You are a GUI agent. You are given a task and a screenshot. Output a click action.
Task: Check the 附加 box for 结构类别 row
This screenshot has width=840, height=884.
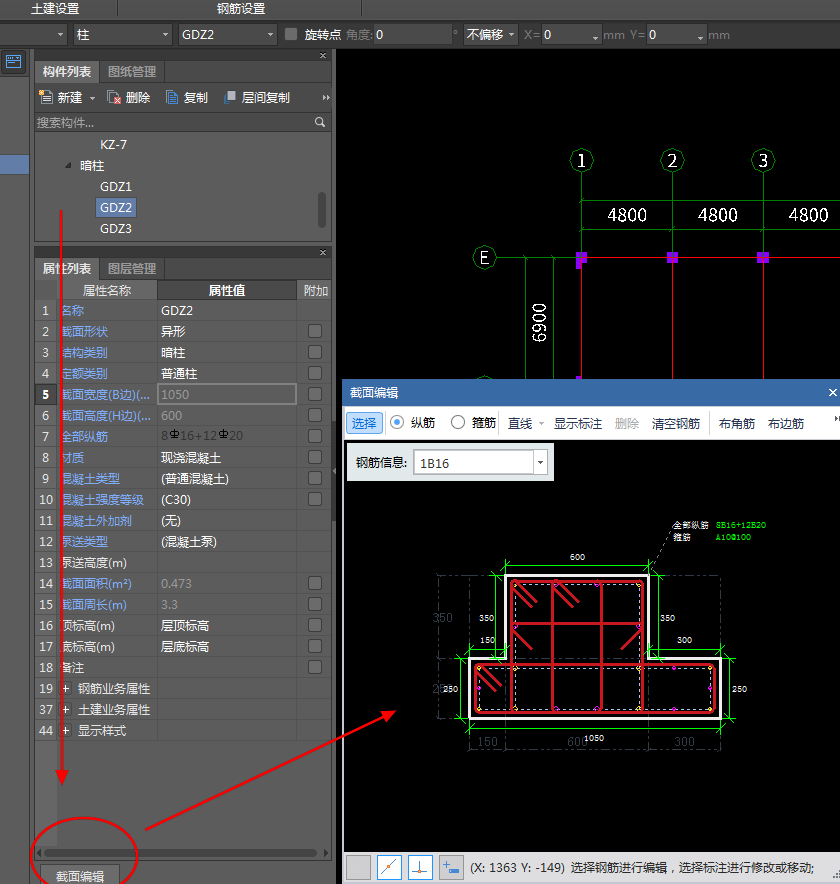pyautogui.click(x=315, y=352)
